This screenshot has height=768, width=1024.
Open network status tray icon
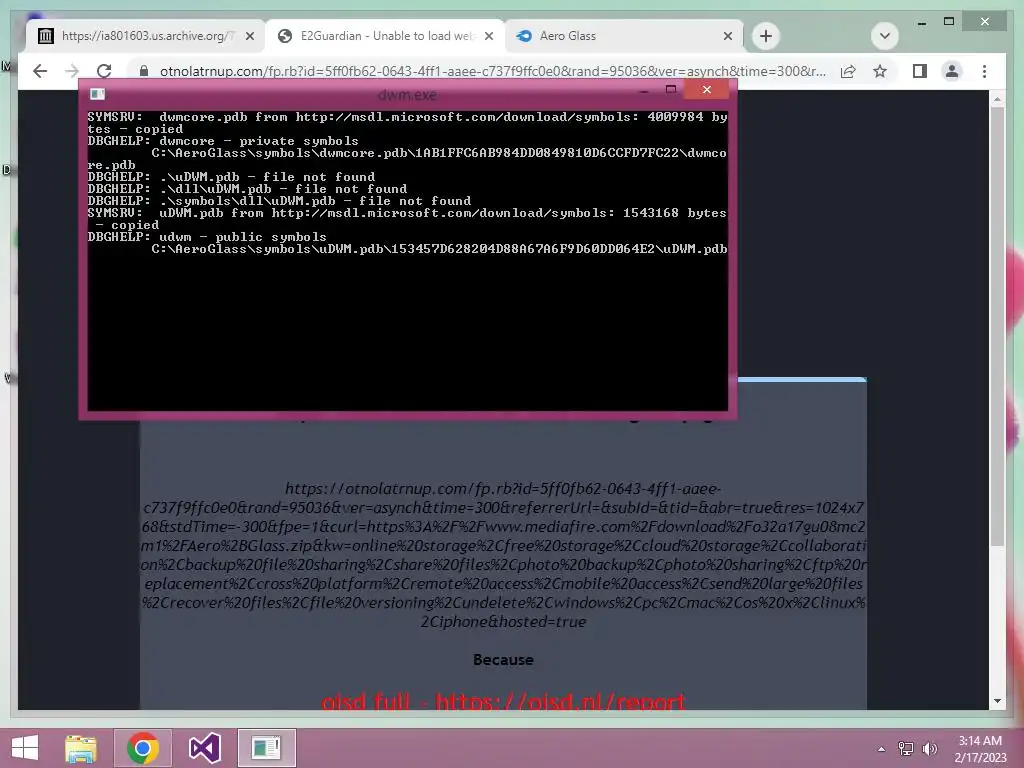(906, 749)
